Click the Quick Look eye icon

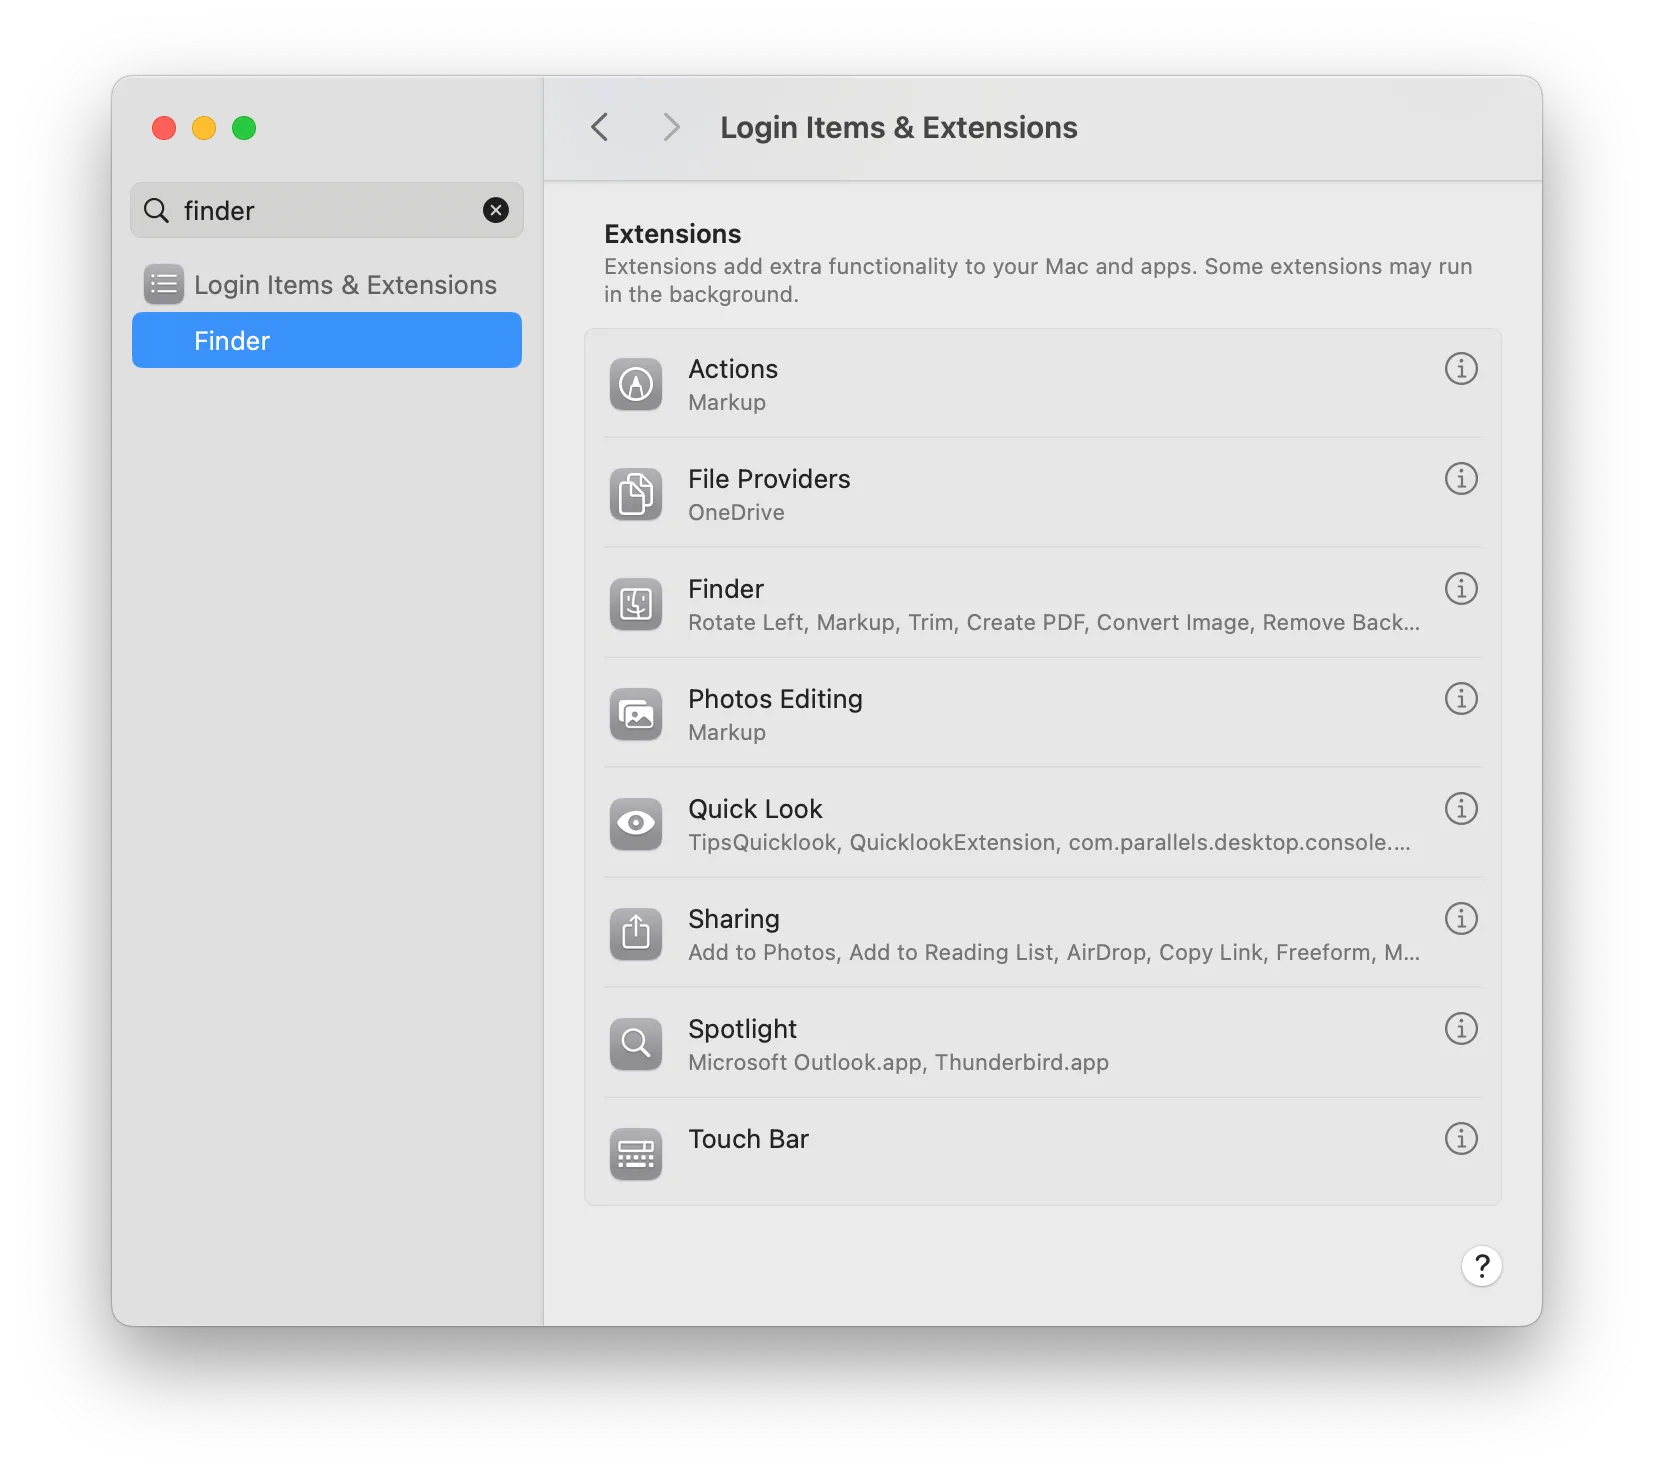pyautogui.click(x=635, y=824)
